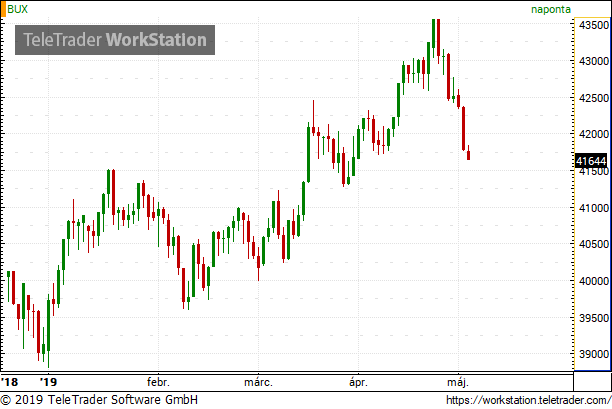Click the 39000 price axis label
Screen dimensions: 612x409
click(593, 354)
